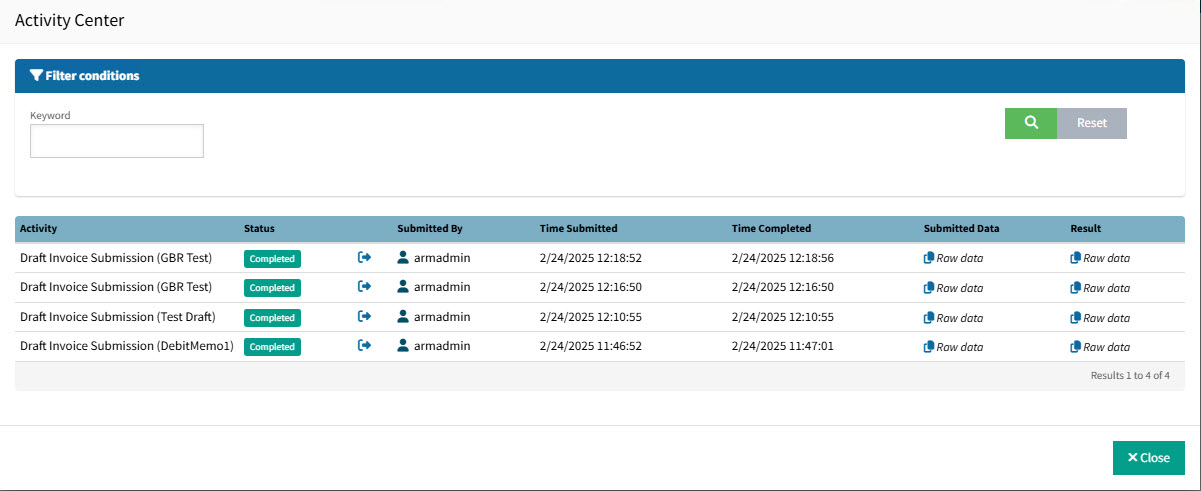1201x491 pixels.
Task: Click the Submitted By column header
Action: tap(430, 229)
